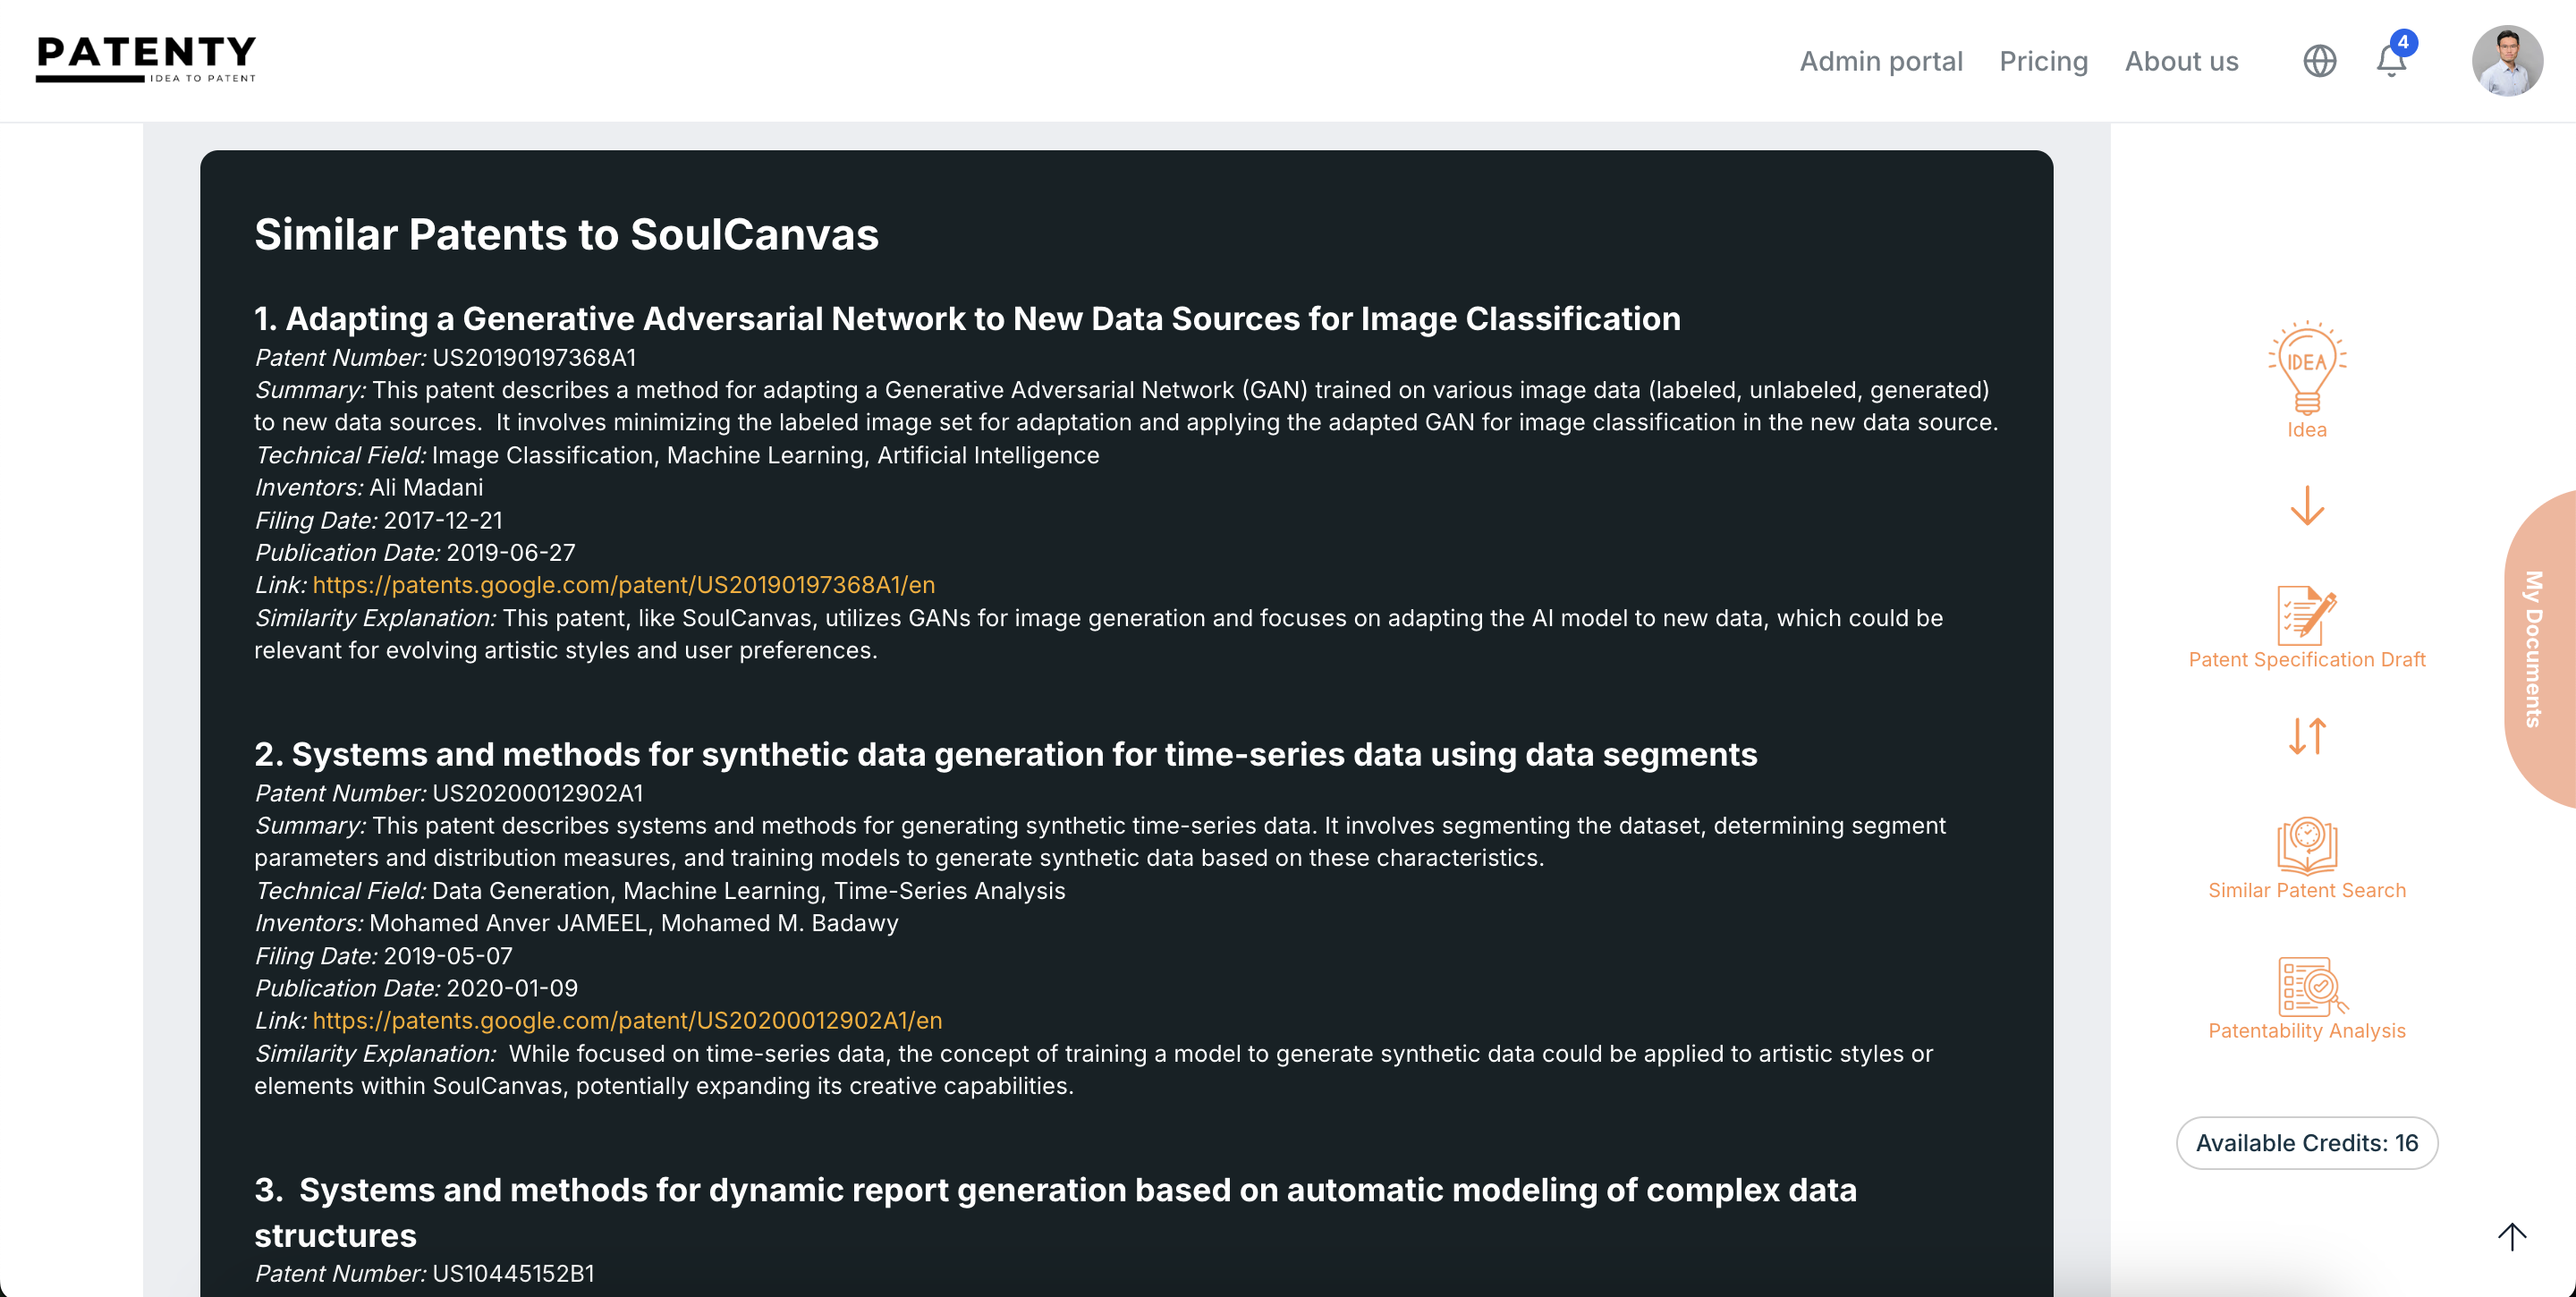Click the up-down swap arrows icon
Screen dimensions: 2576x1297
pos(2306,736)
